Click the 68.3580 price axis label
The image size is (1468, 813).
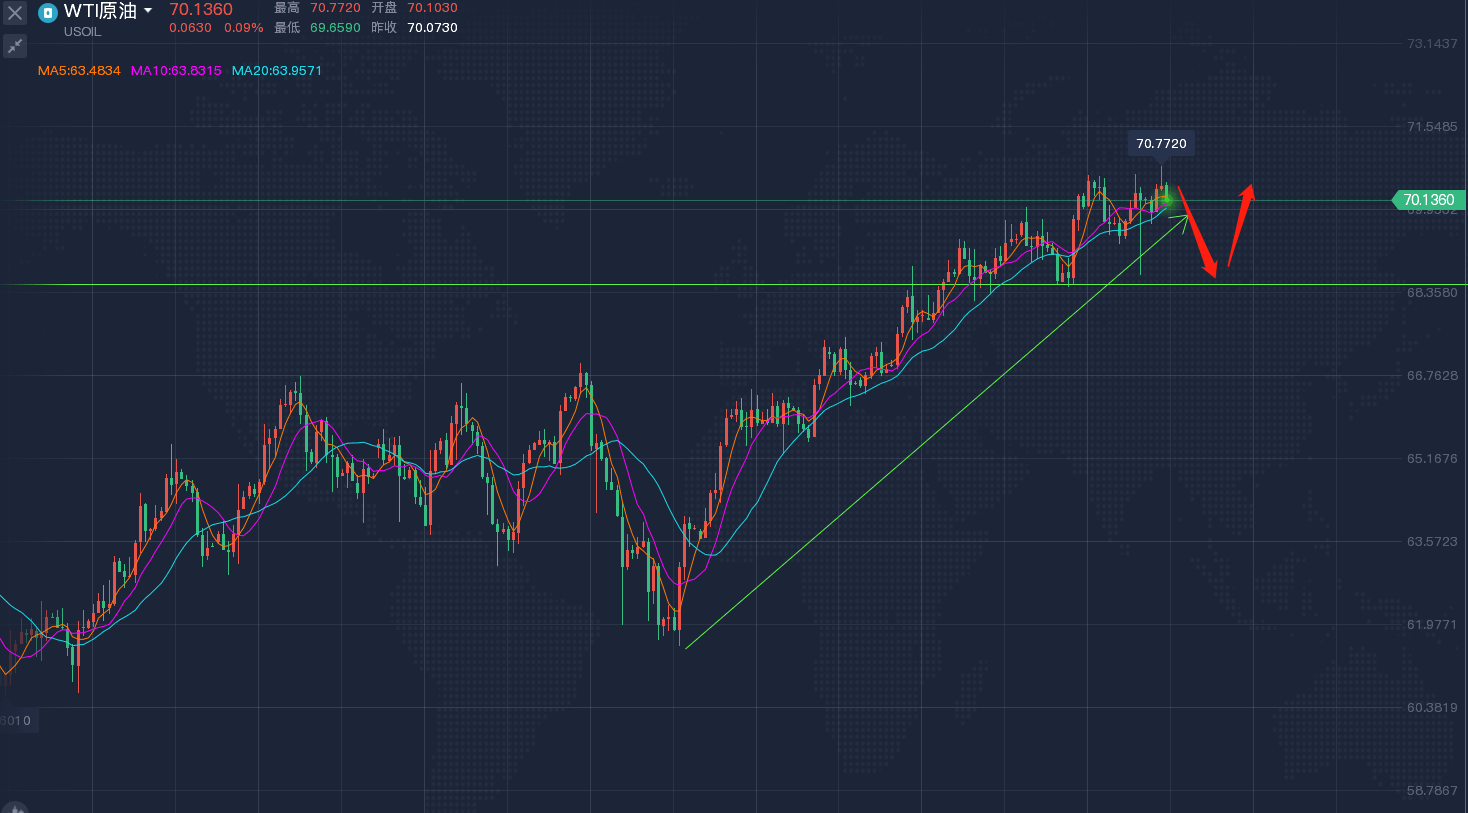pos(1432,293)
